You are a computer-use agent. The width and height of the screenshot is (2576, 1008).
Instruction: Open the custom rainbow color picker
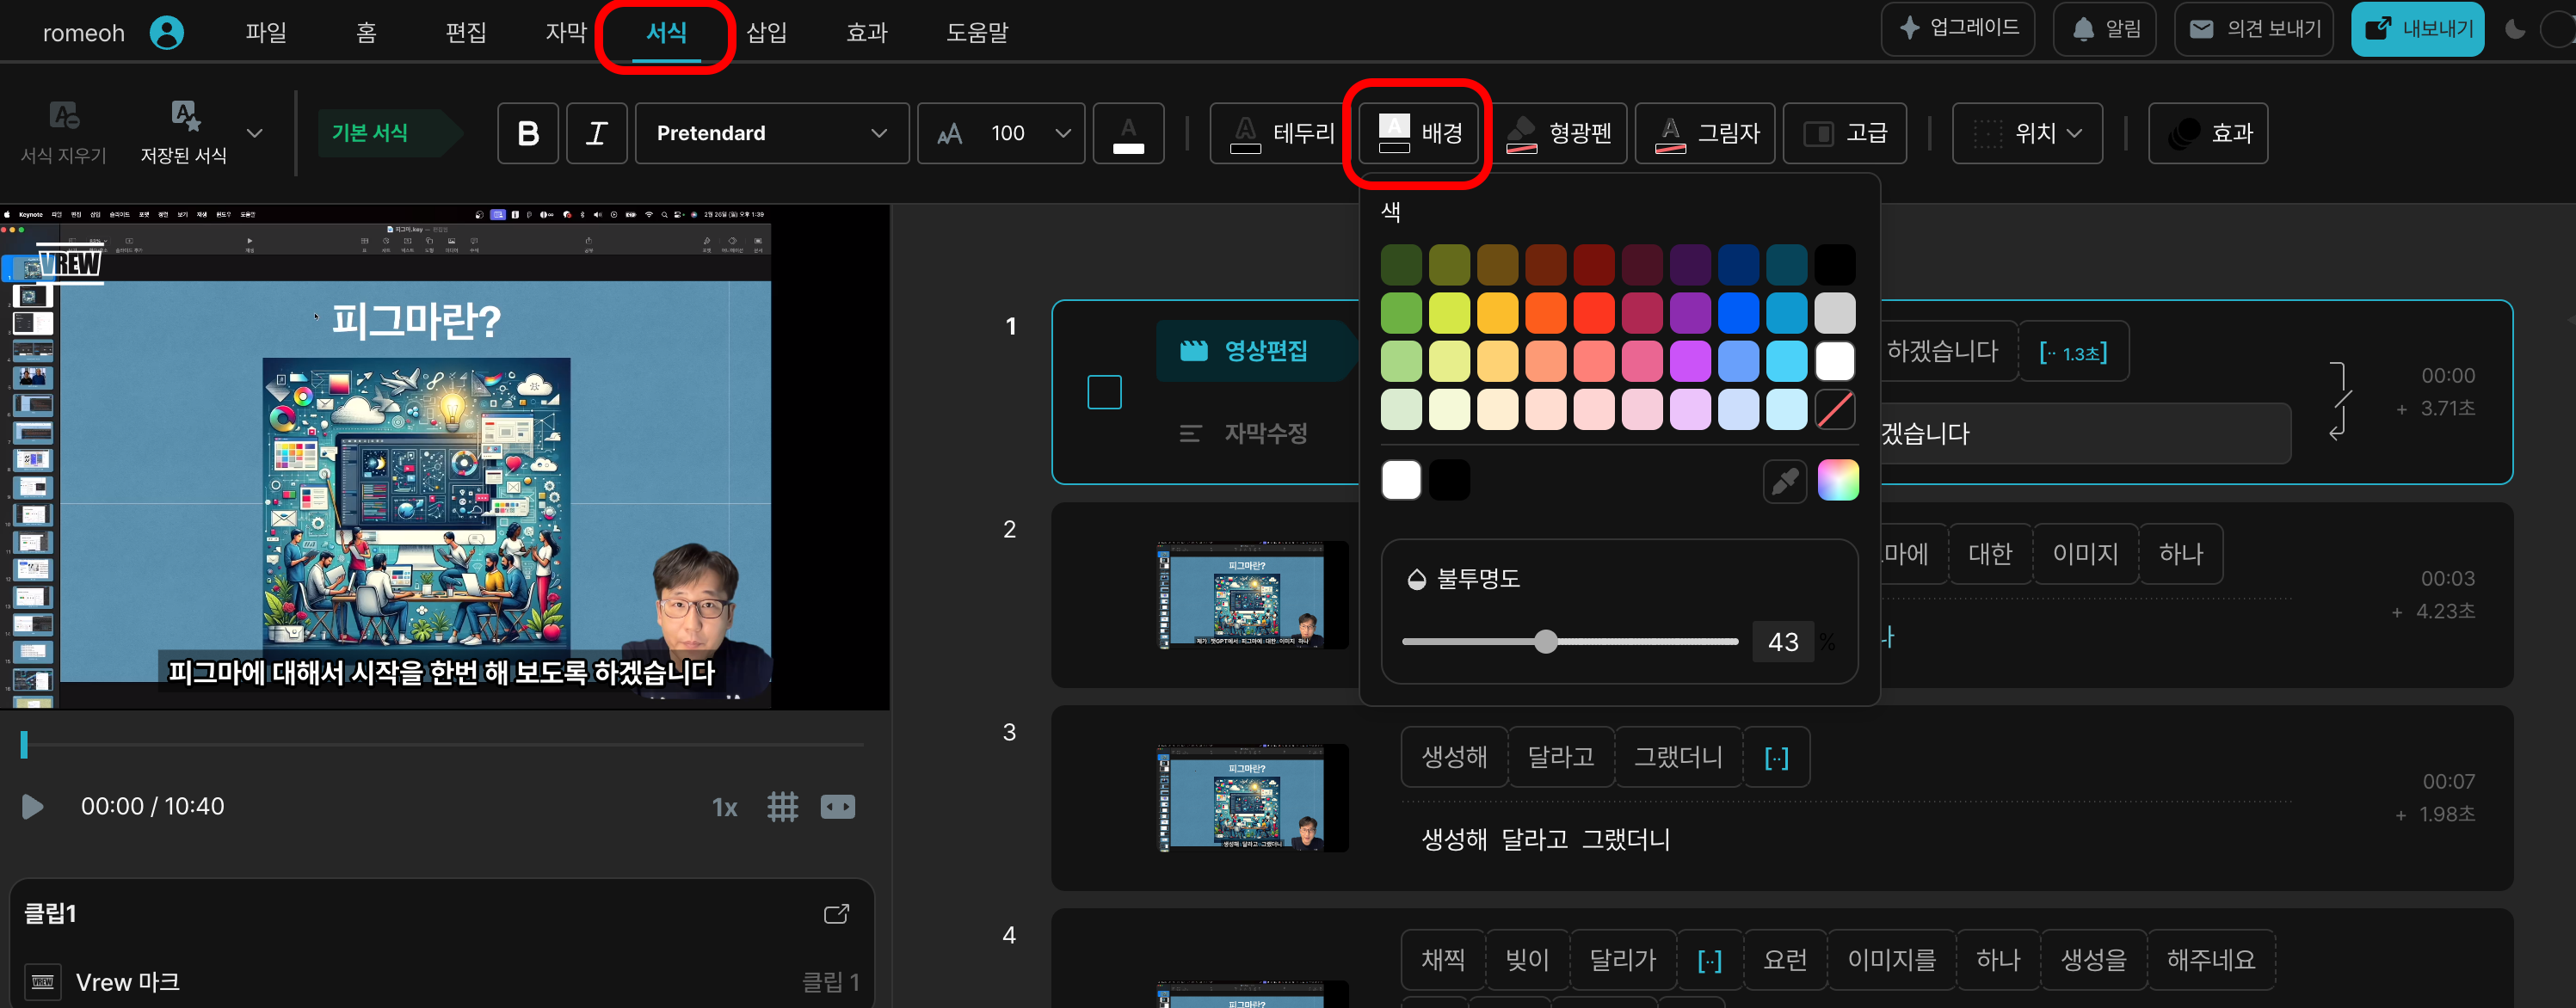[x=1837, y=481]
